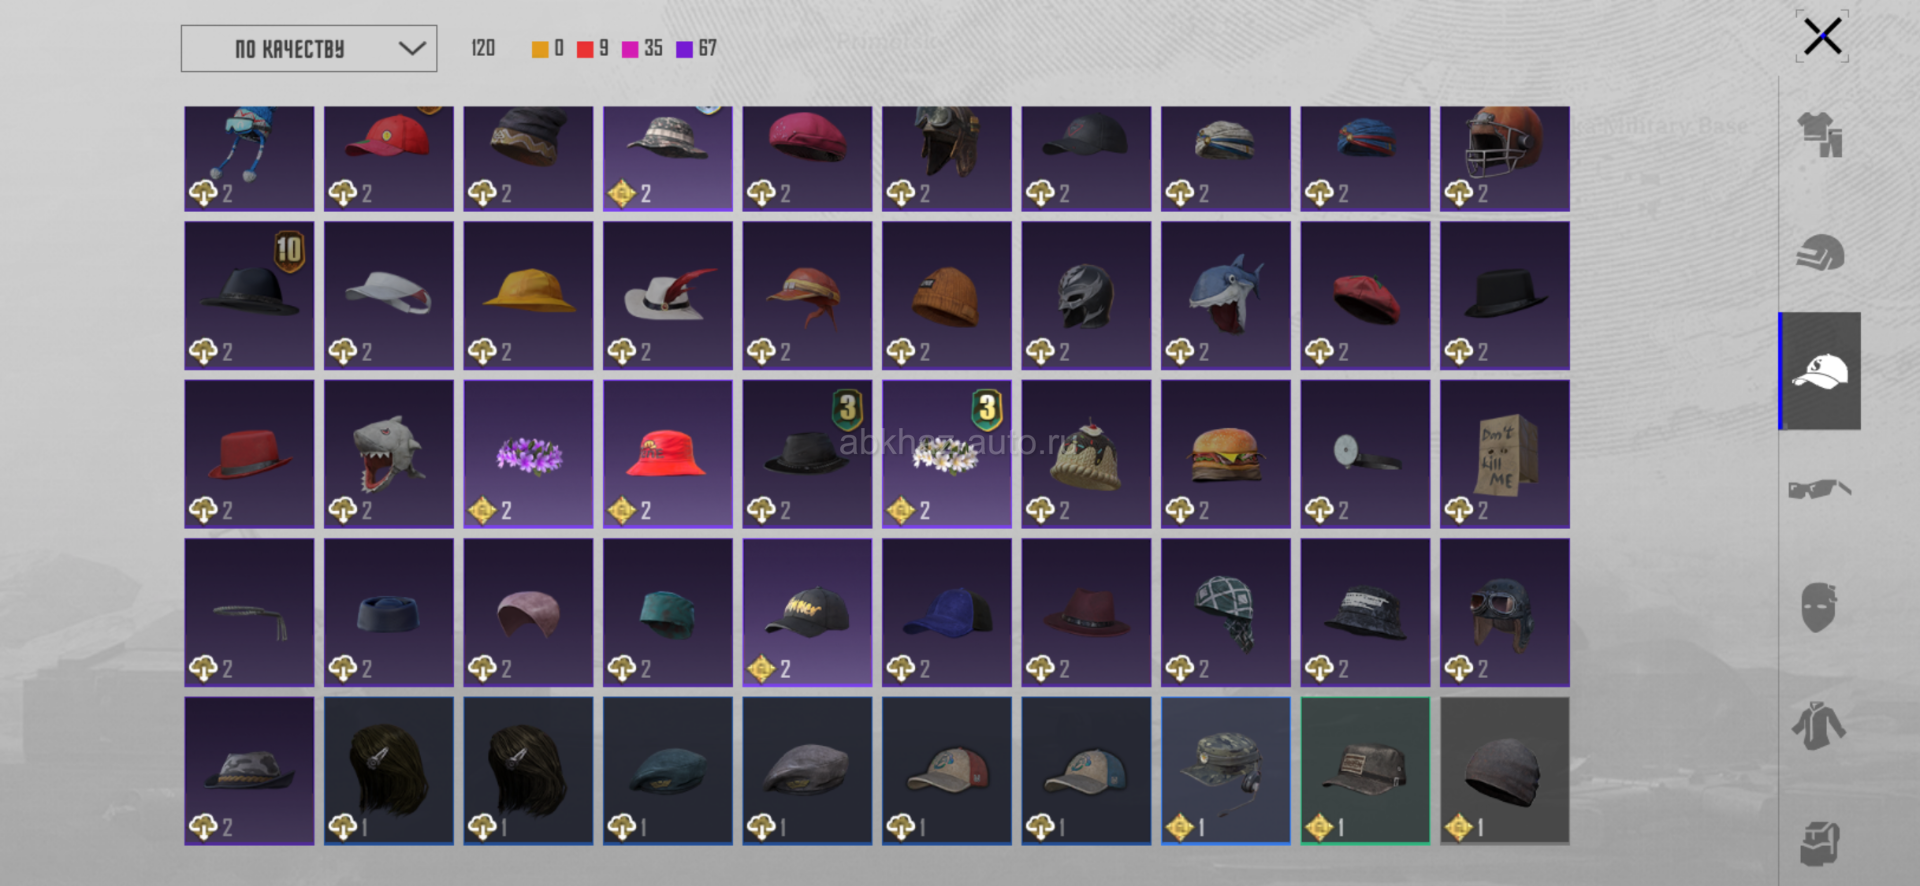The height and width of the screenshot is (886, 1920).
Task: Open the outfit clothing category icon
Action: pyautogui.click(x=1819, y=135)
